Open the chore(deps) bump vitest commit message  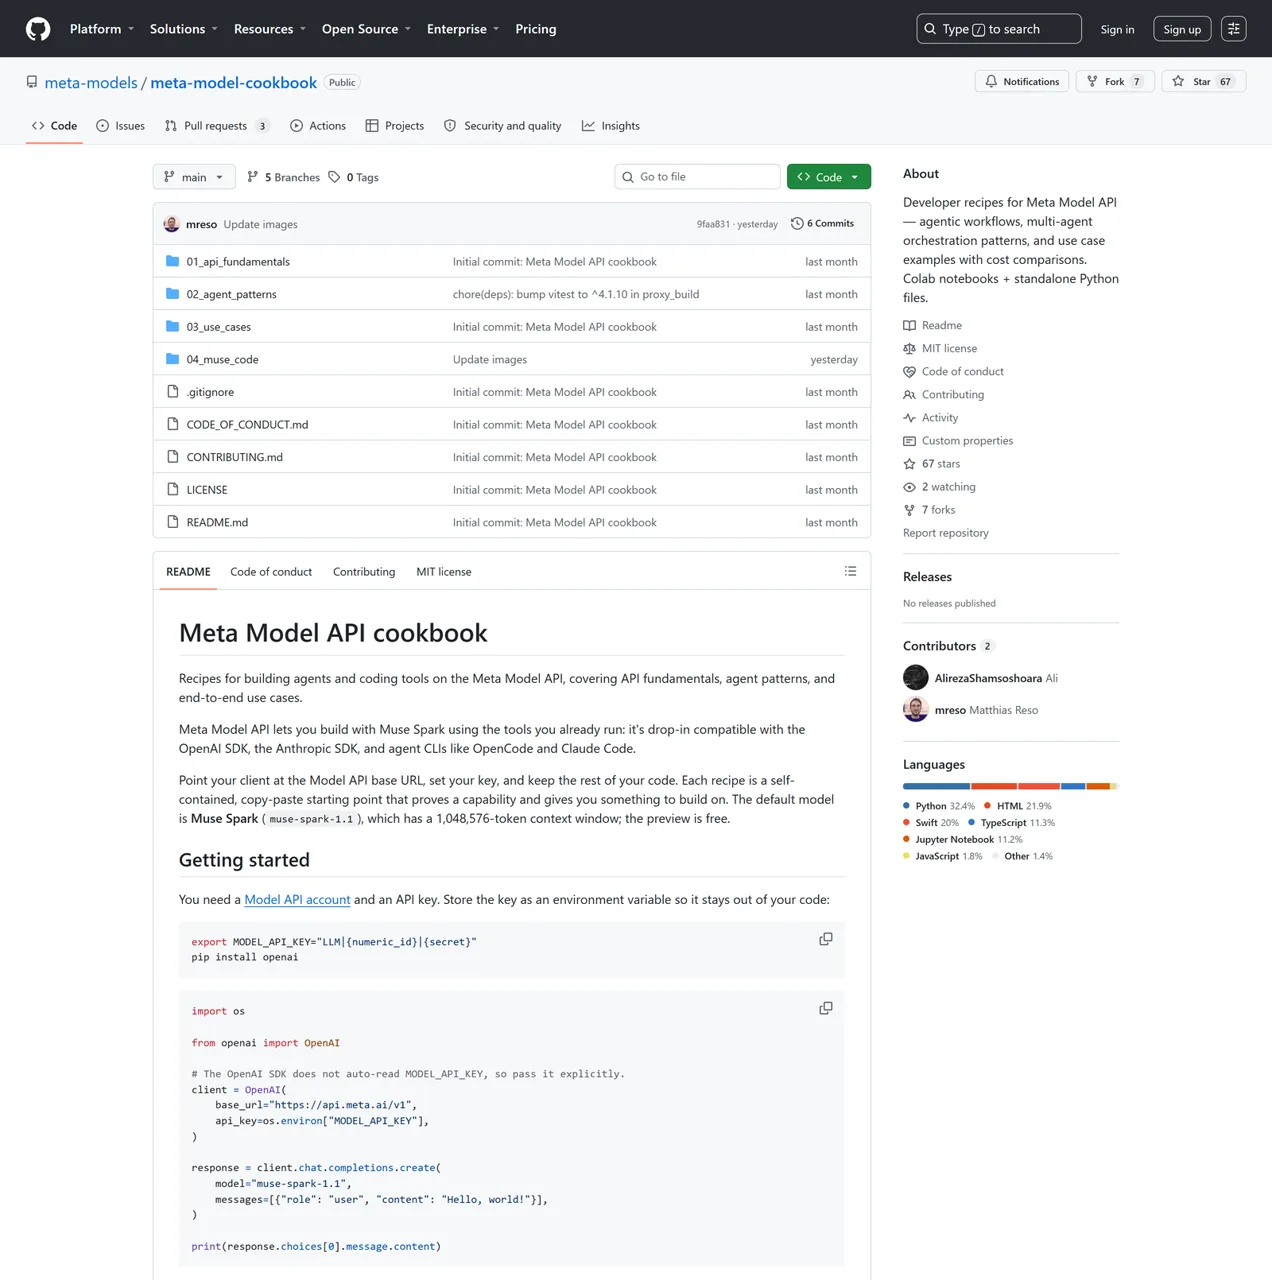tap(576, 294)
